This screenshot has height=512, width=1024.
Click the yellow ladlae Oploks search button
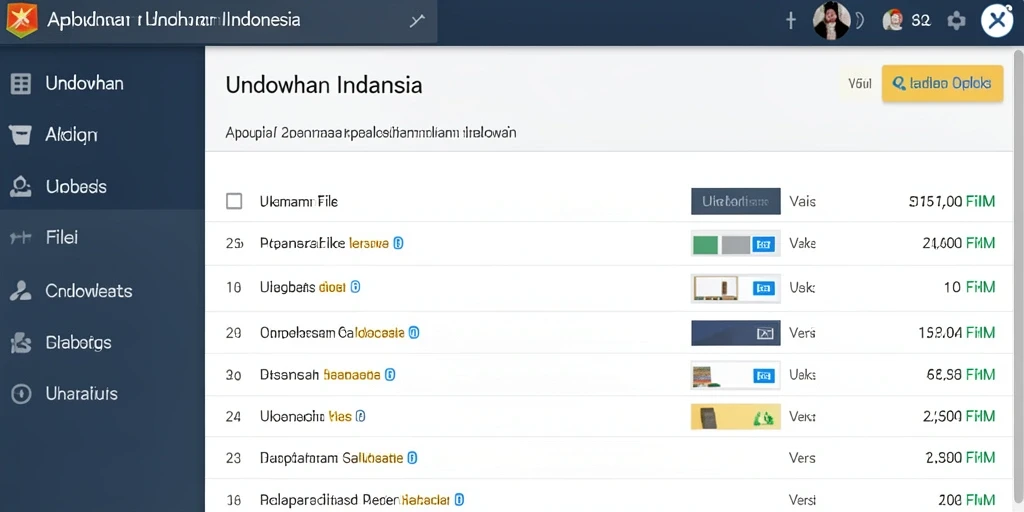(942, 84)
